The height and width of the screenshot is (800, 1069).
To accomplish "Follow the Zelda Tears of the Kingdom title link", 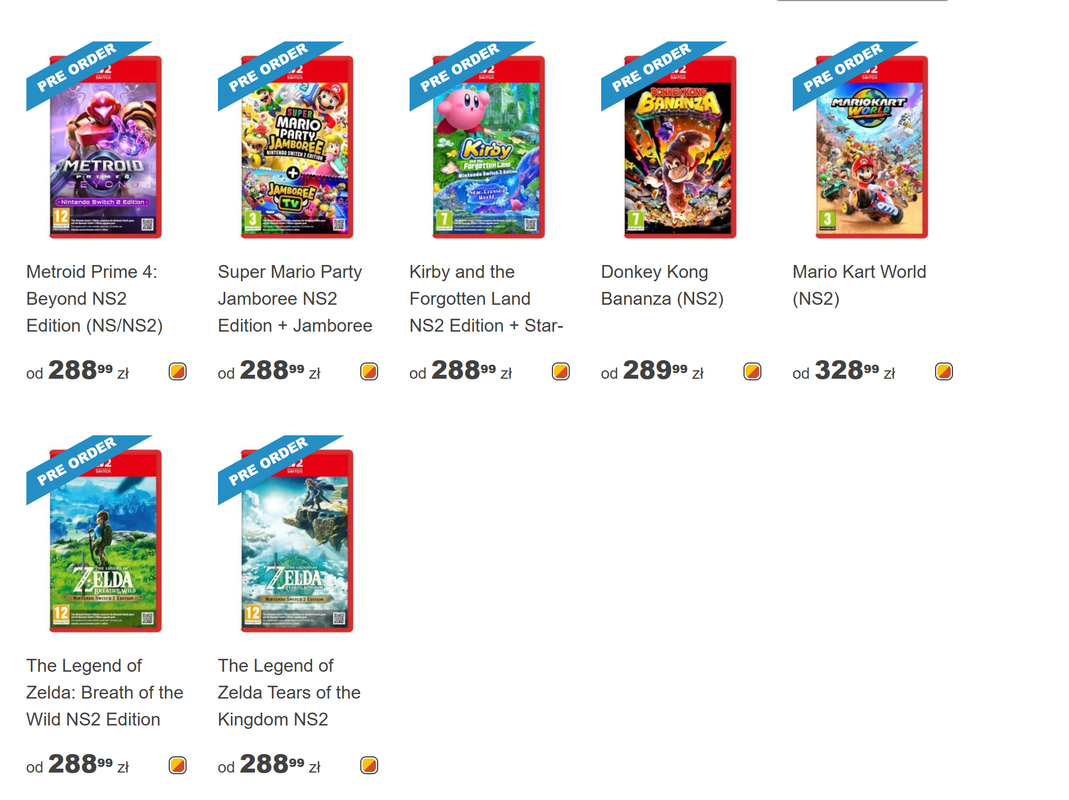I will 289,692.
